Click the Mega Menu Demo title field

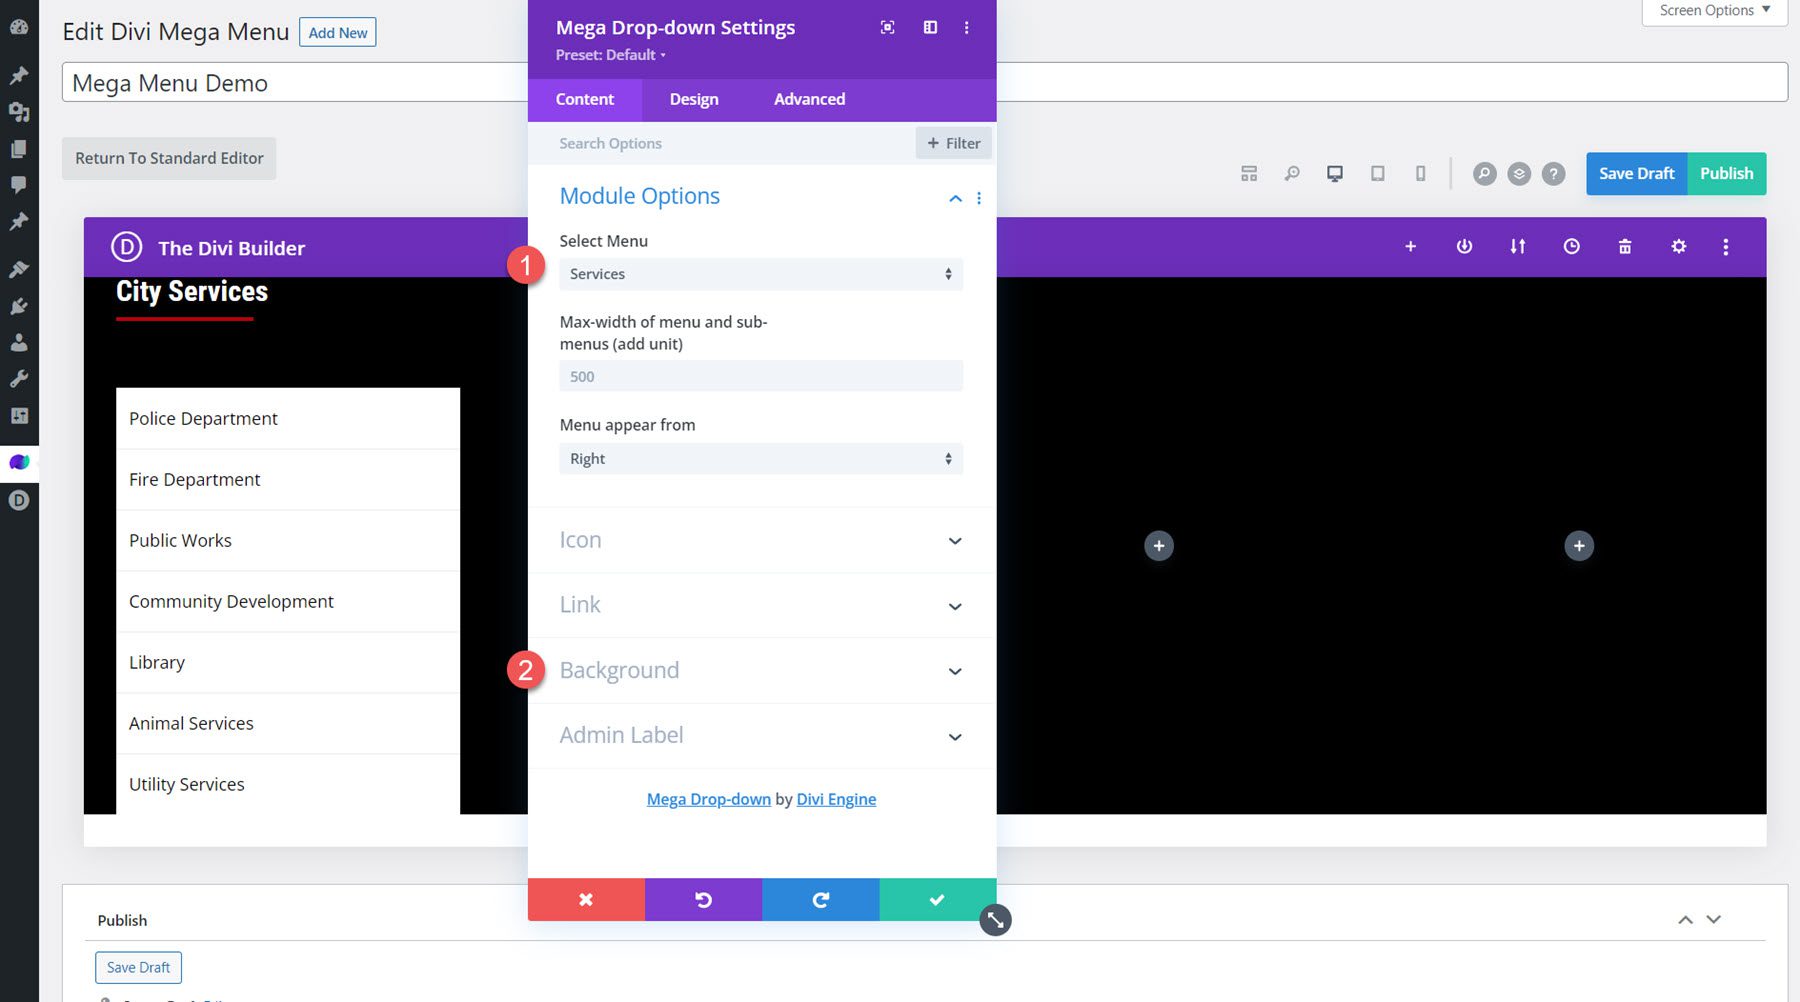(300, 83)
